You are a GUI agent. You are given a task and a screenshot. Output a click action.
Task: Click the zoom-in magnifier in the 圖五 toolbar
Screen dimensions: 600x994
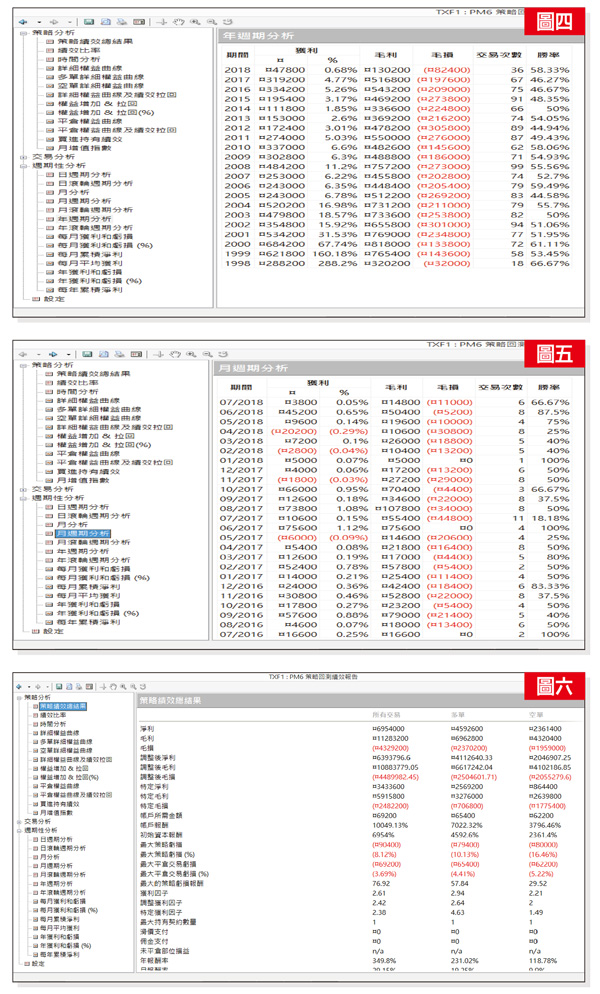pyautogui.click(x=193, y=354)
